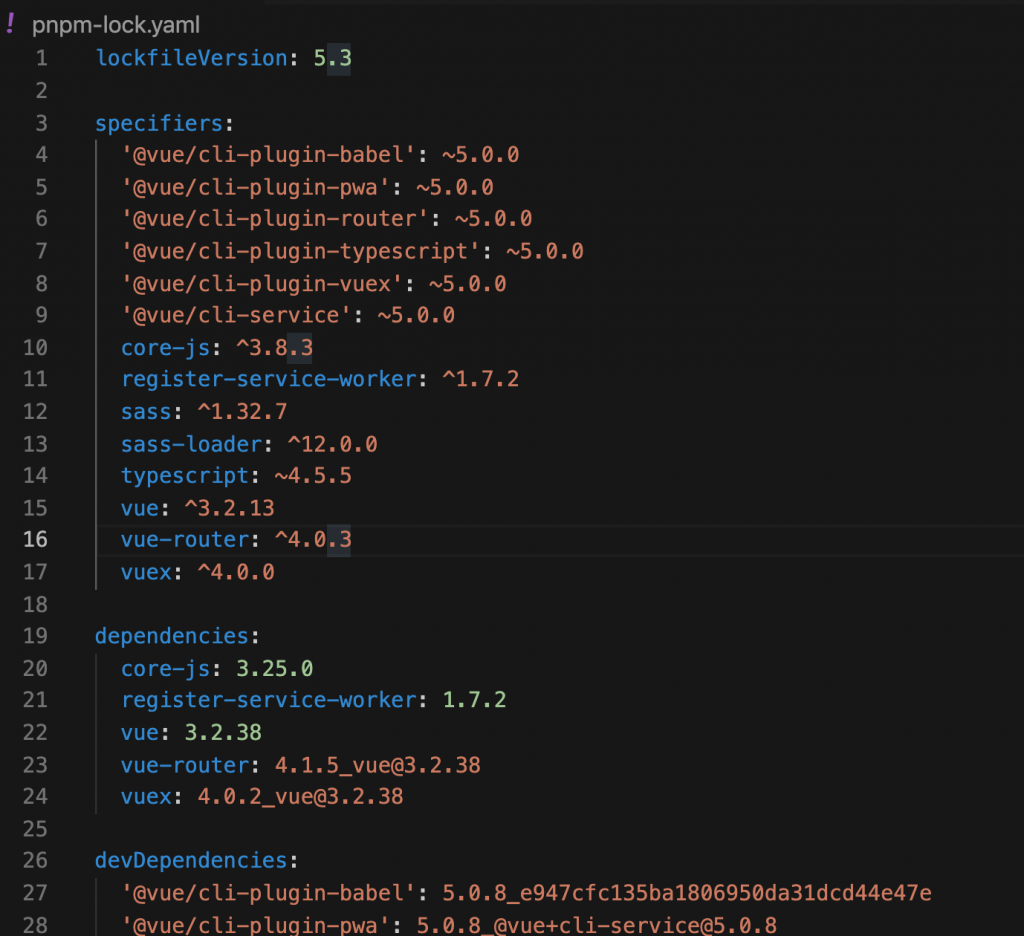Select the pnpm-lock.yaml breadcrumb label
This screenshot has width=1024, height=936.
[x=116, y=25]
